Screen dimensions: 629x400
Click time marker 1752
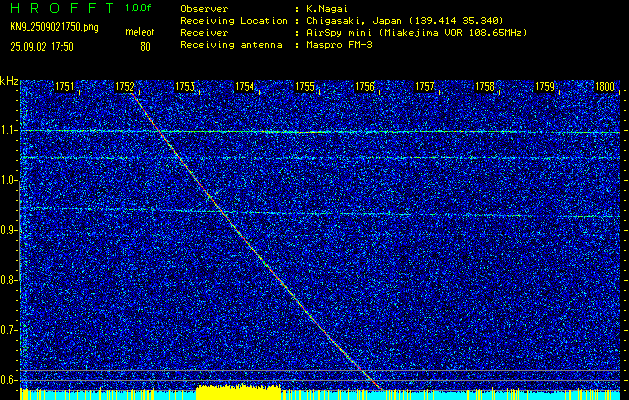click(x=124, y=86)
